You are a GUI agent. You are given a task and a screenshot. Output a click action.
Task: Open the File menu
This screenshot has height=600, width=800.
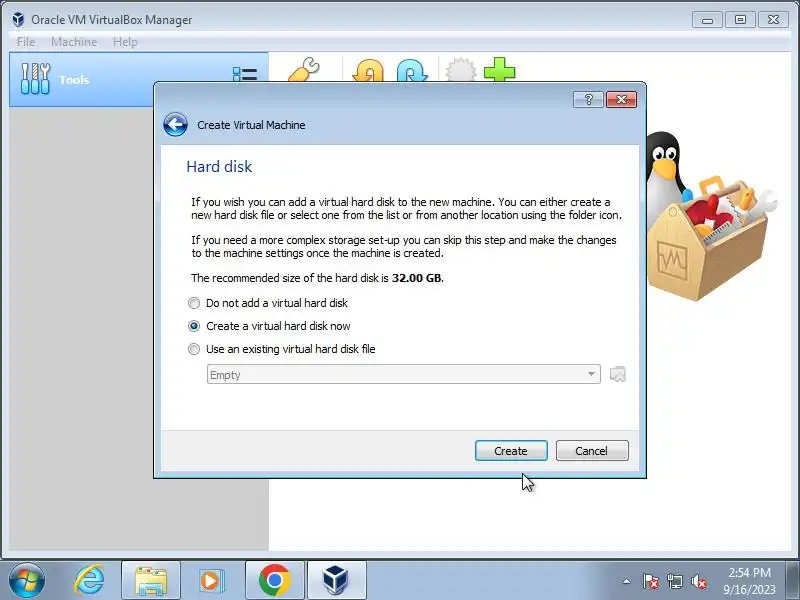pos(26,42)
